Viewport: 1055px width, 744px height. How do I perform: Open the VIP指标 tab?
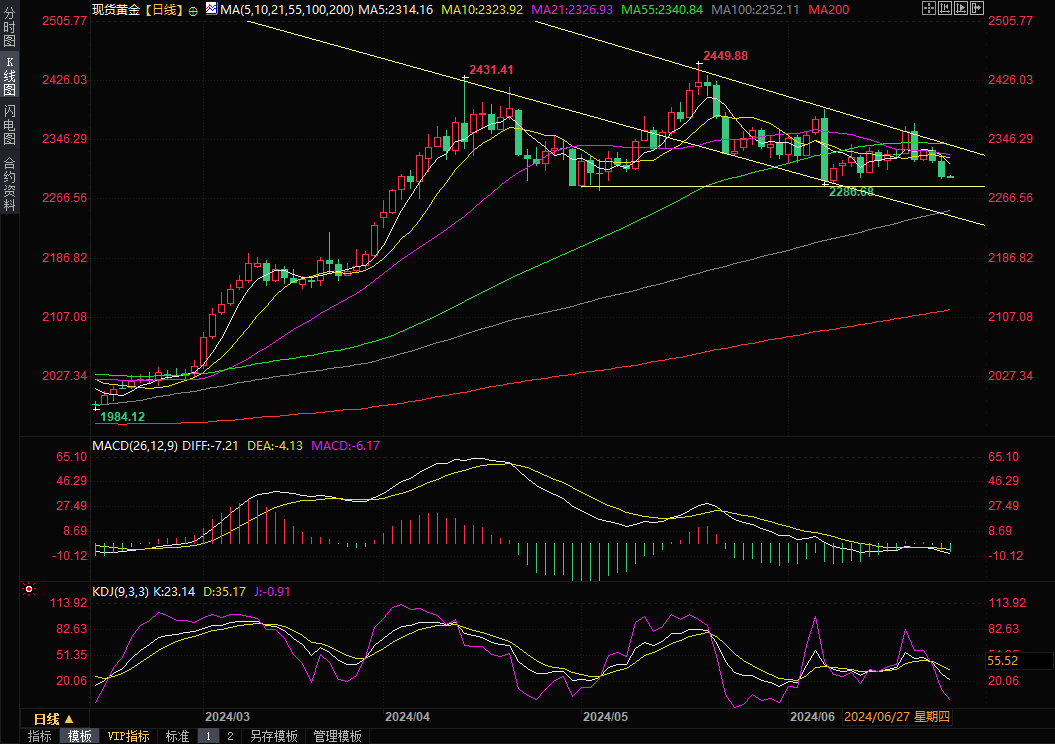(x=128, y=736)
